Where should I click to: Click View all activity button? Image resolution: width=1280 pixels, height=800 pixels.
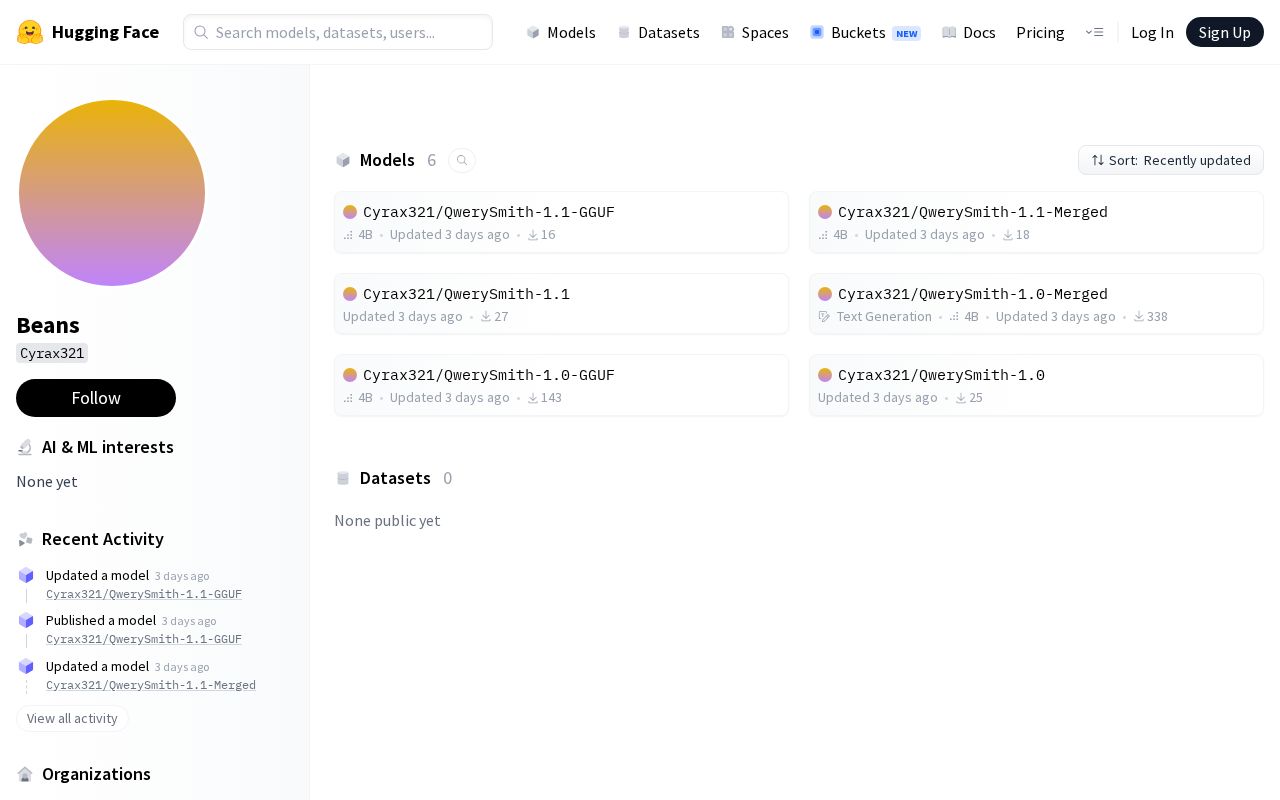(x=72, y=718)
